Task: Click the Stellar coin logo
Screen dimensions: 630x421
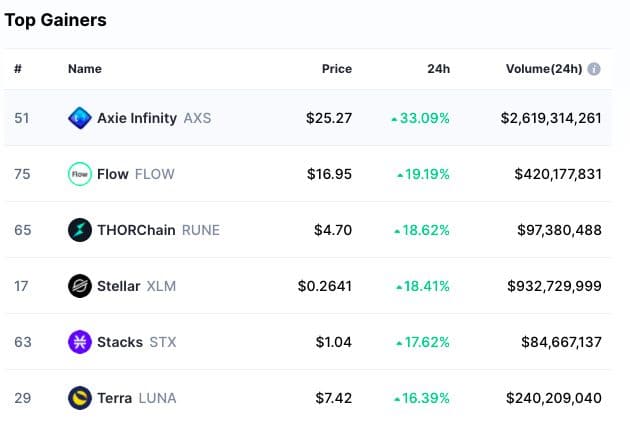Action: (x=80, y=286)
